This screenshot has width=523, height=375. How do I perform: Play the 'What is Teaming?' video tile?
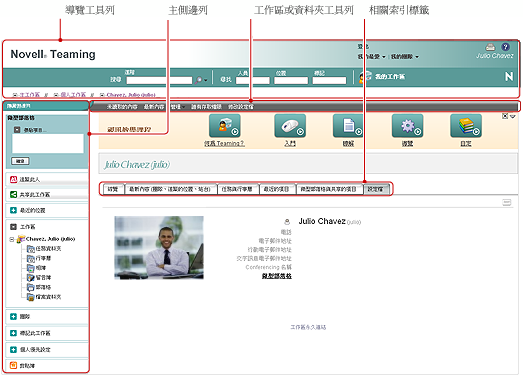(225, 125)
